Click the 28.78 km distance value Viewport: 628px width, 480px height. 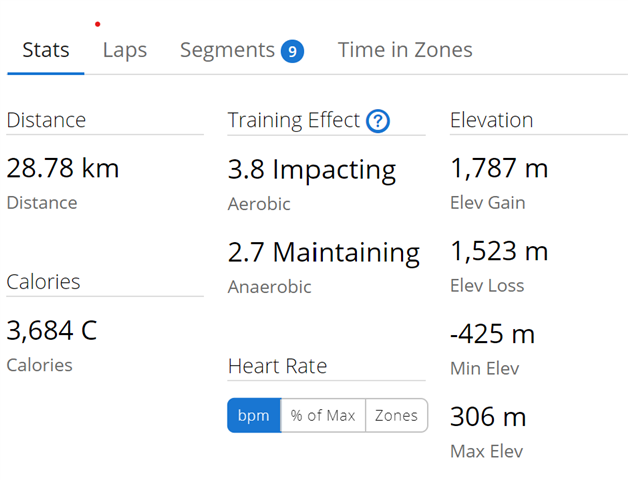click(63, 168)
